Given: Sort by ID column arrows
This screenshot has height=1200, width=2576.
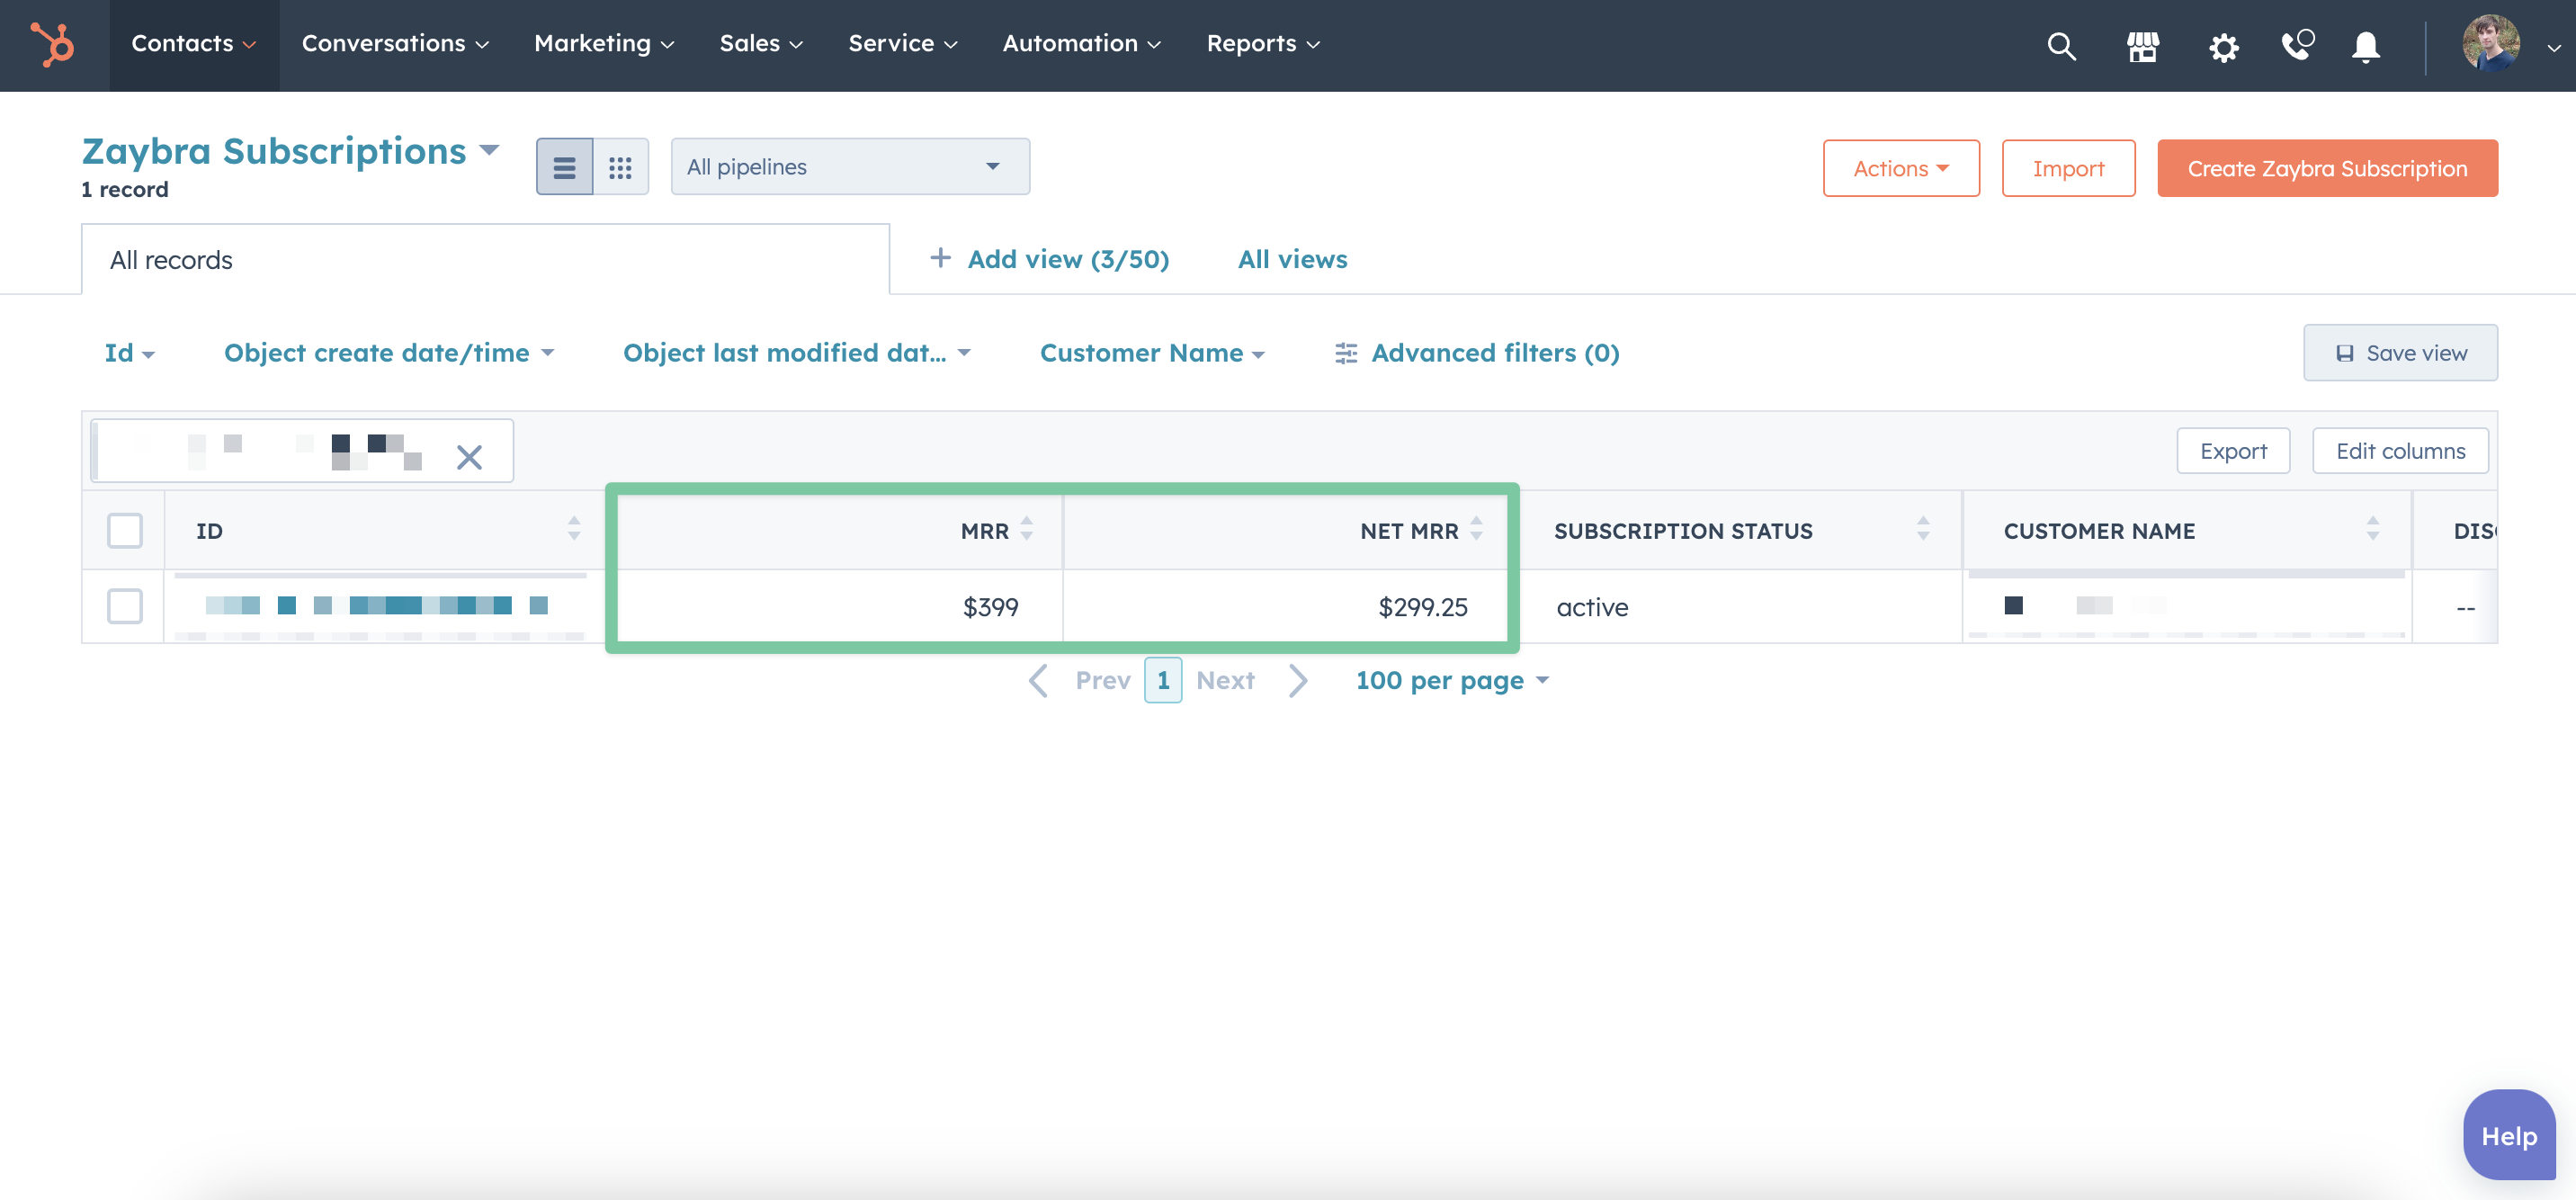Looking at the screenshot, I should click(x=574, y=528).
